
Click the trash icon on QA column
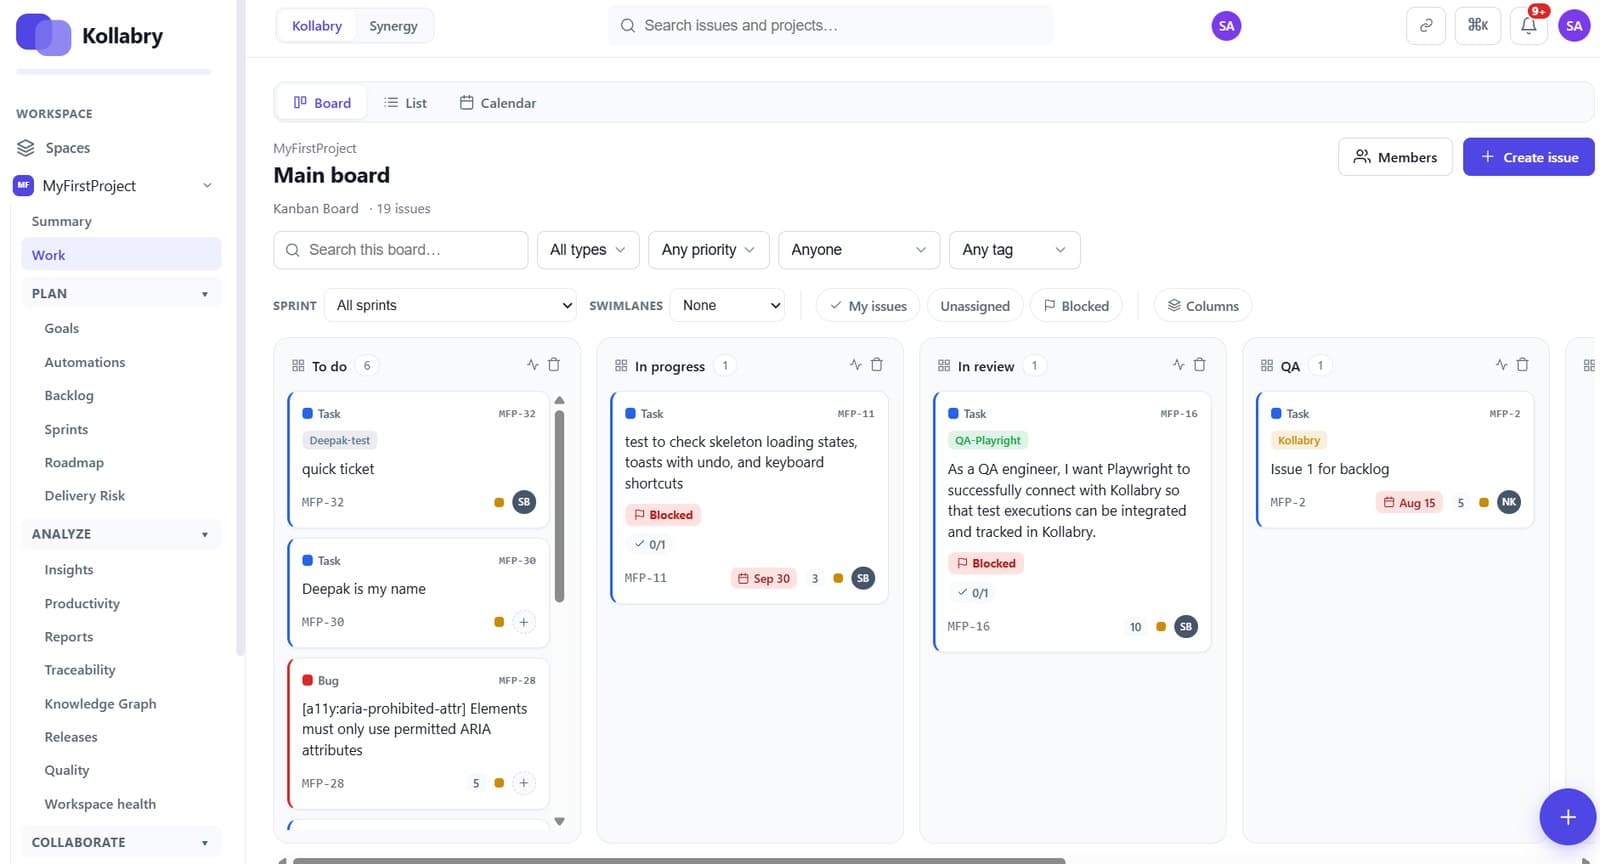1523,365
